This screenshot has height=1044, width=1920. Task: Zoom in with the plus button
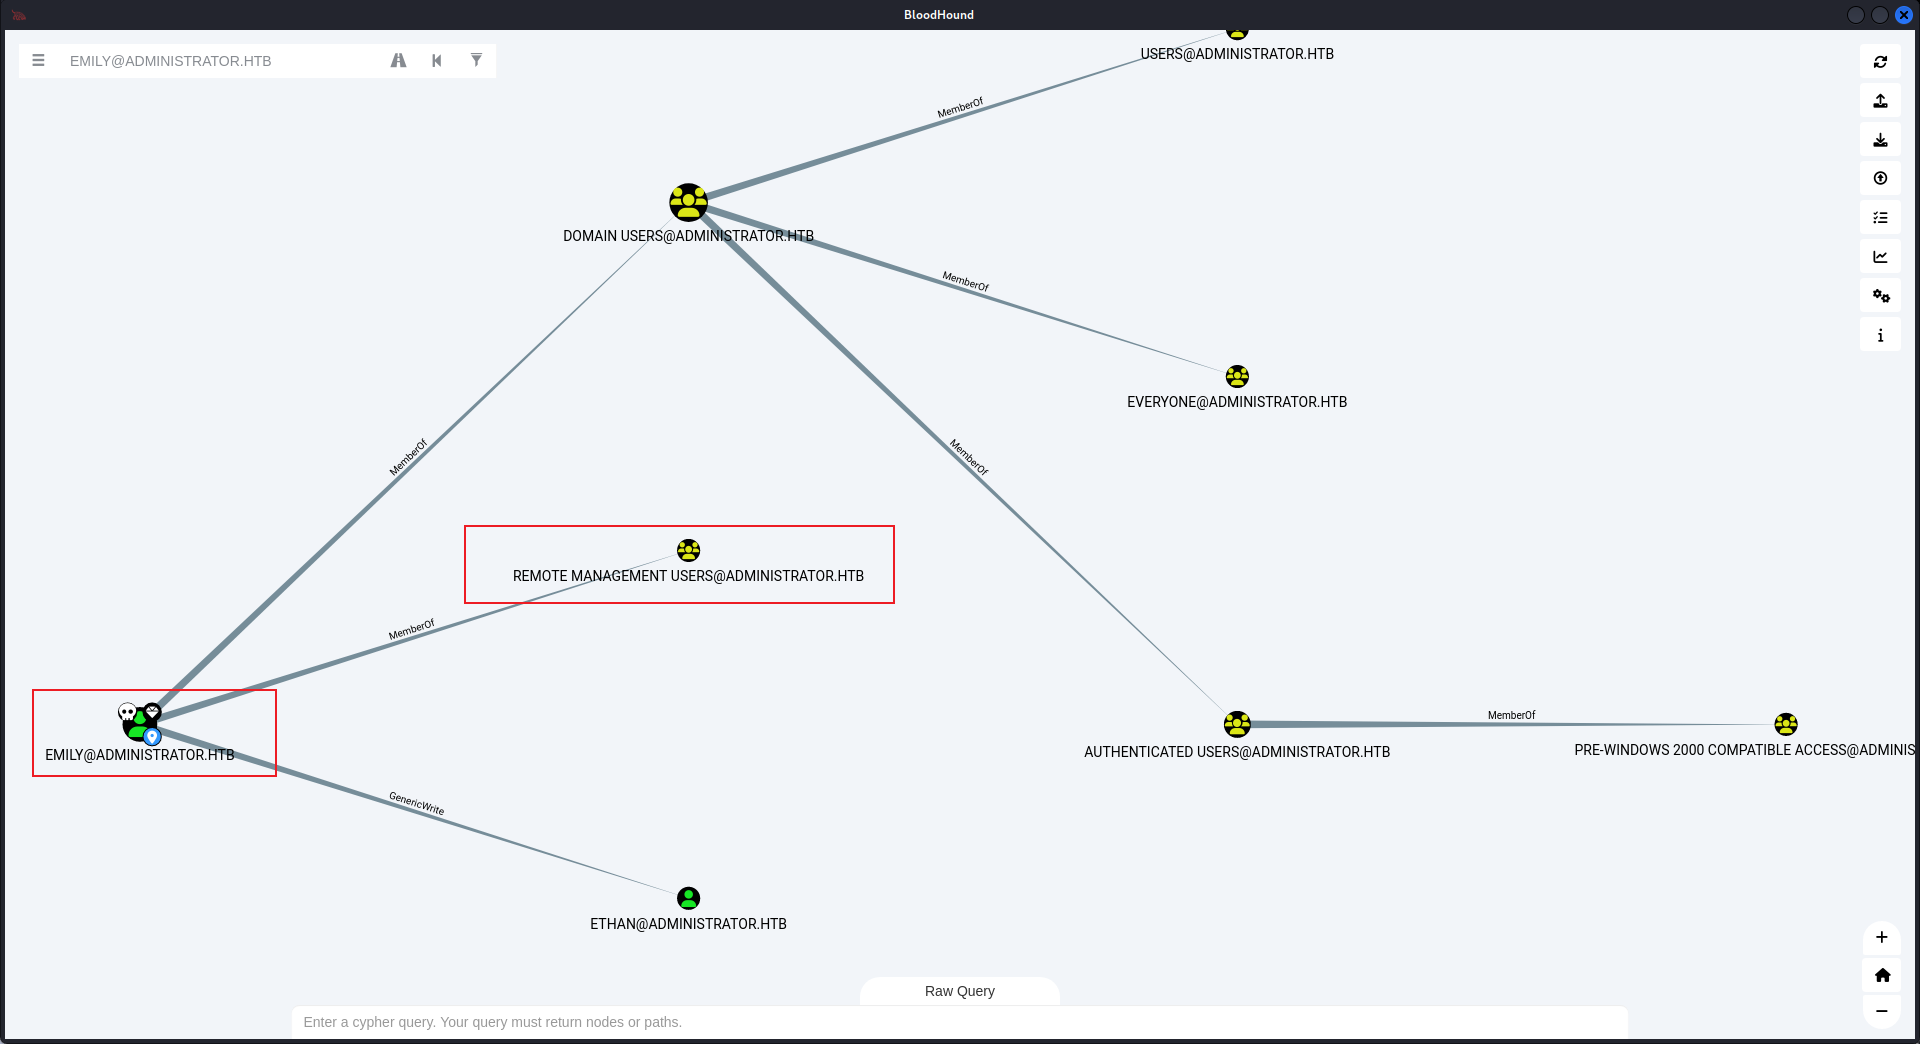[1881, 937]
